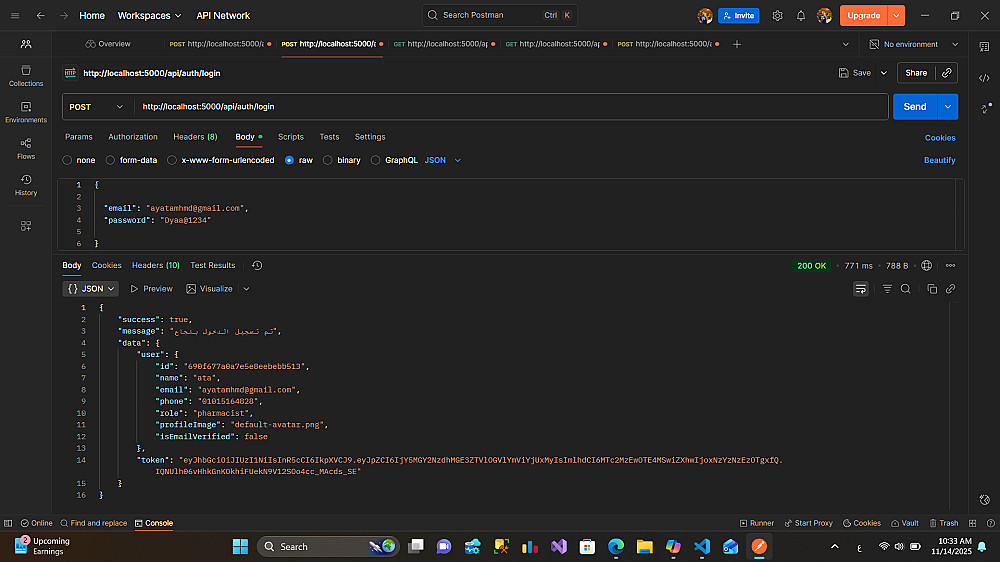The height and width of the screenshot is (562, 1000).
Task: Click the notifications bell icon
Action: click(801, 16)
